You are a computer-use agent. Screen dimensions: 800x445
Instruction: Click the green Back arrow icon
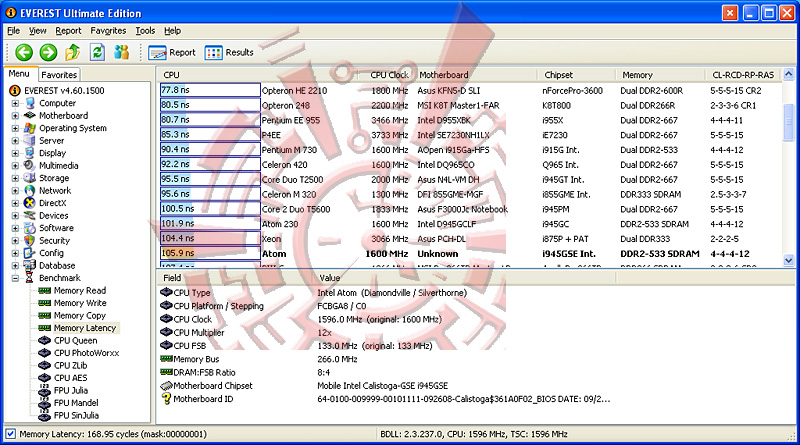point(23,52)
